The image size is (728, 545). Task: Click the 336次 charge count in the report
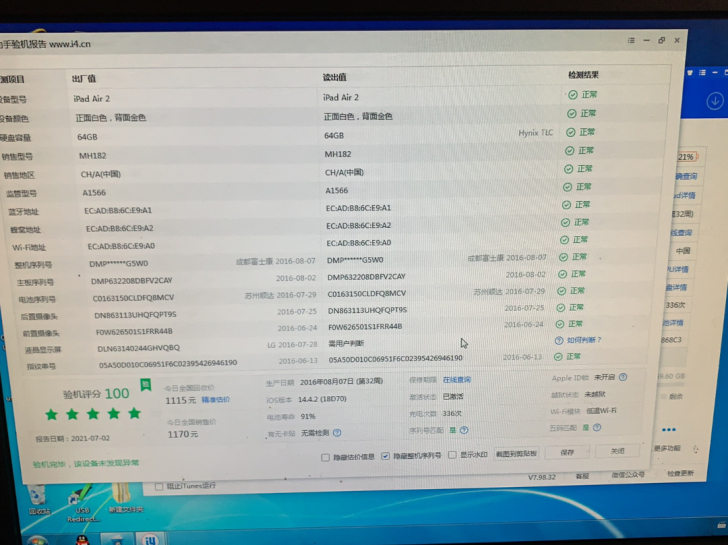tap(452, 413)
